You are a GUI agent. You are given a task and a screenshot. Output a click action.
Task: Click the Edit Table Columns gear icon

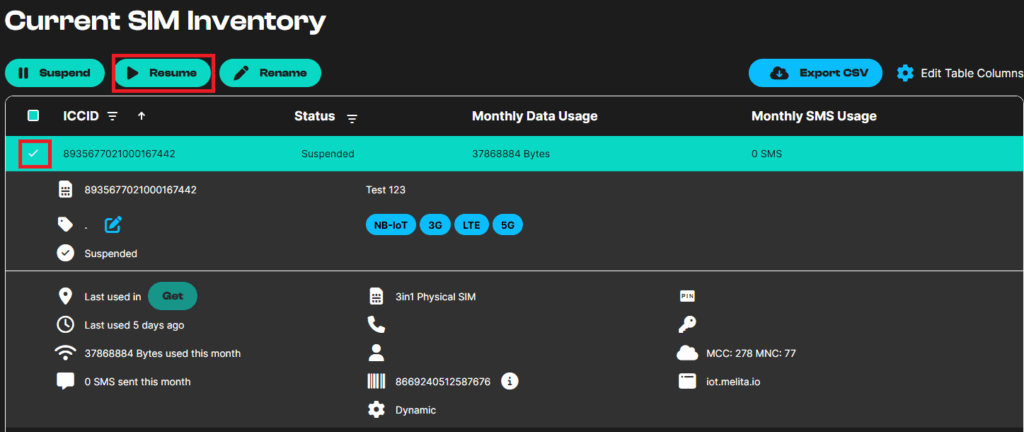coord(905,73)
